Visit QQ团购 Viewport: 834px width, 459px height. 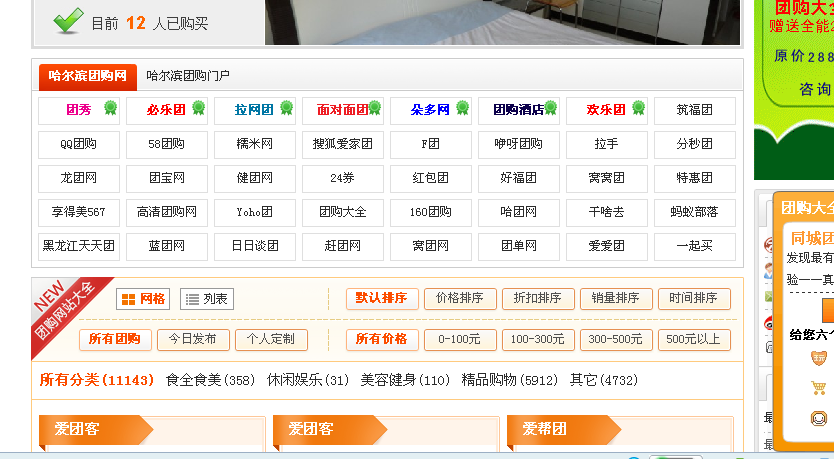(79, 144)
